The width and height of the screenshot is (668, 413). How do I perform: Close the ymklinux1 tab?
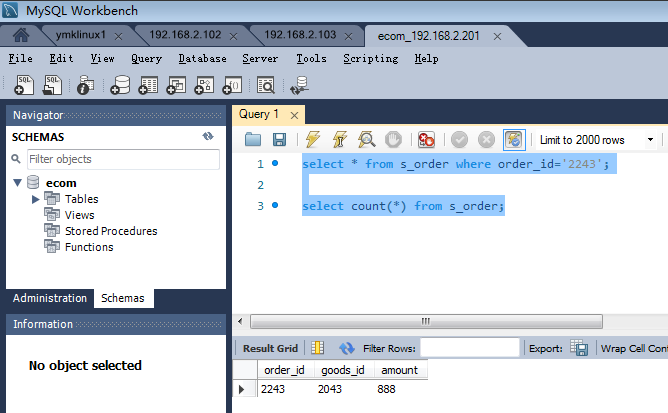[x=118, y=37]
